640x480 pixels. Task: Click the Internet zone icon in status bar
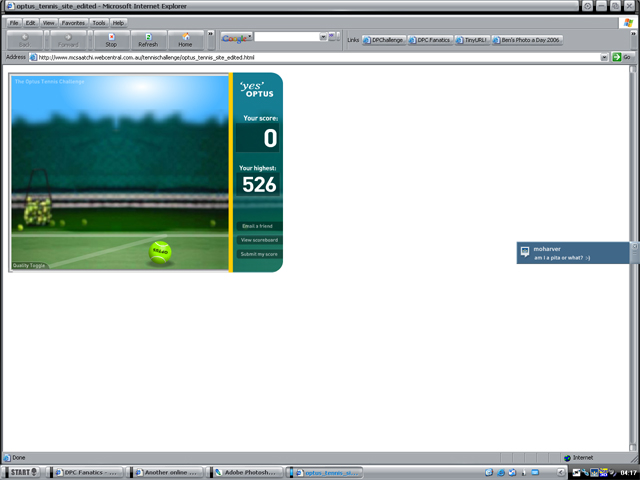tap(567, 458)
